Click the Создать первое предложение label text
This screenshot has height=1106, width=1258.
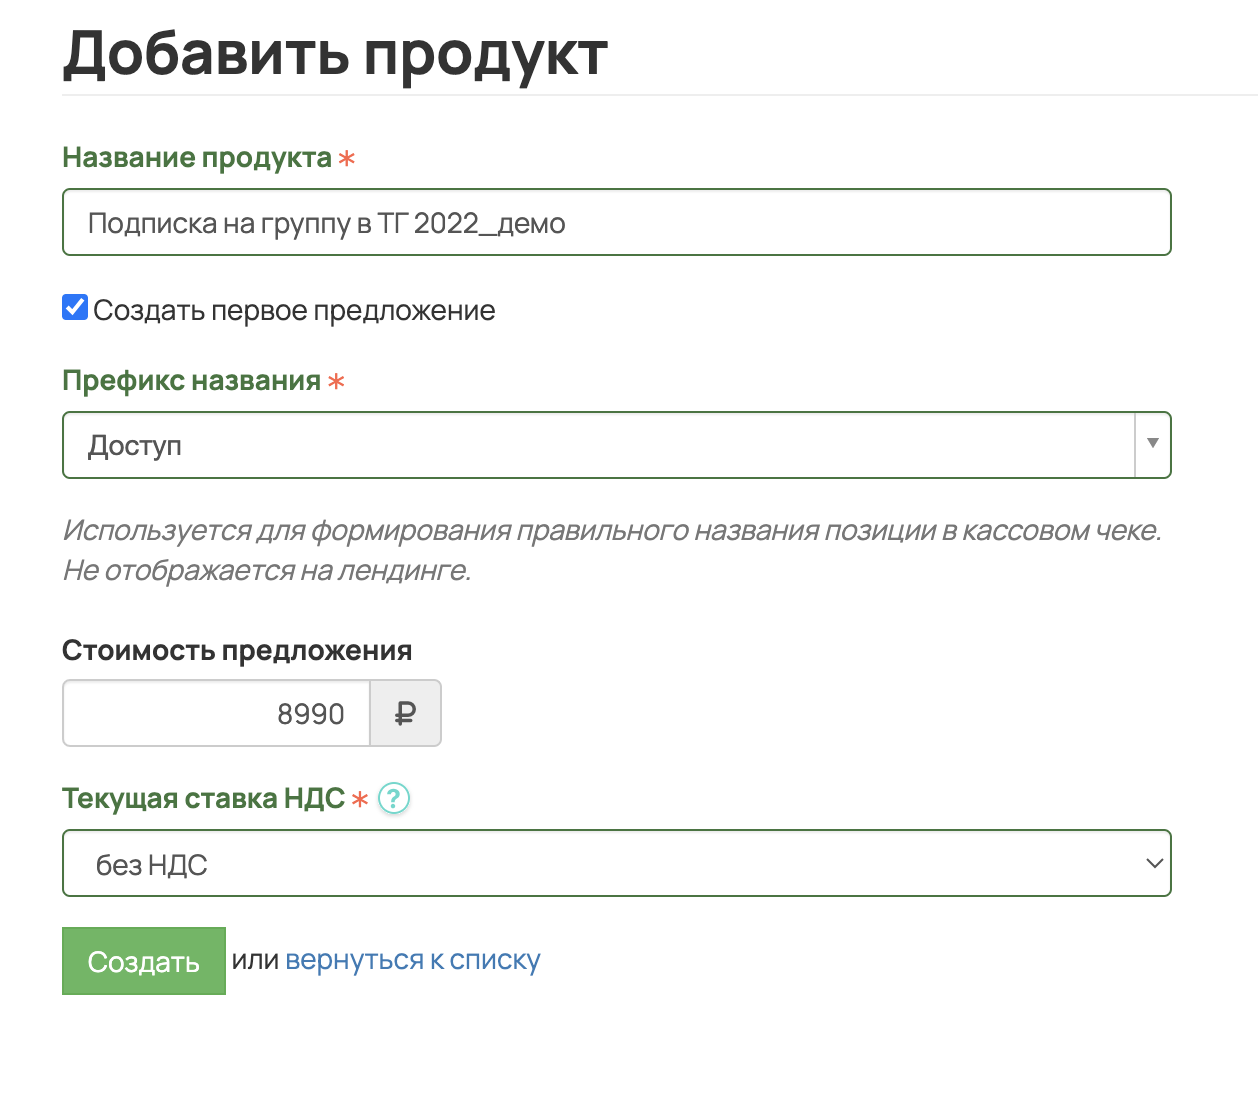[294, 310]
